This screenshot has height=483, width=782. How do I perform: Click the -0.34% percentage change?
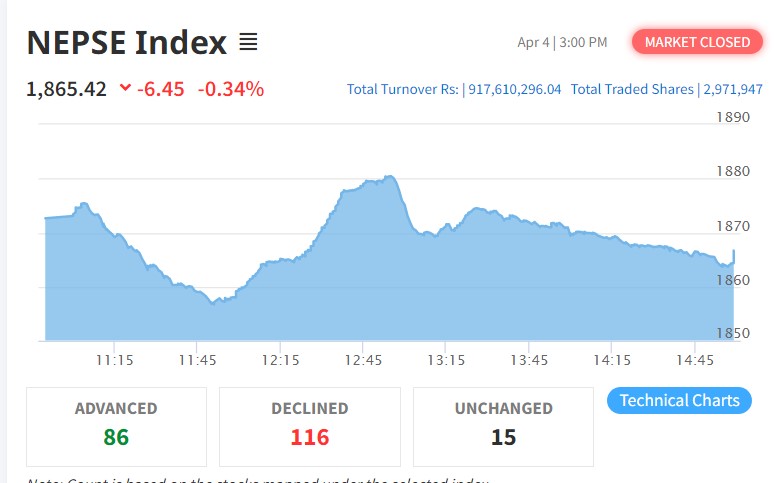[x=231, y=88]
